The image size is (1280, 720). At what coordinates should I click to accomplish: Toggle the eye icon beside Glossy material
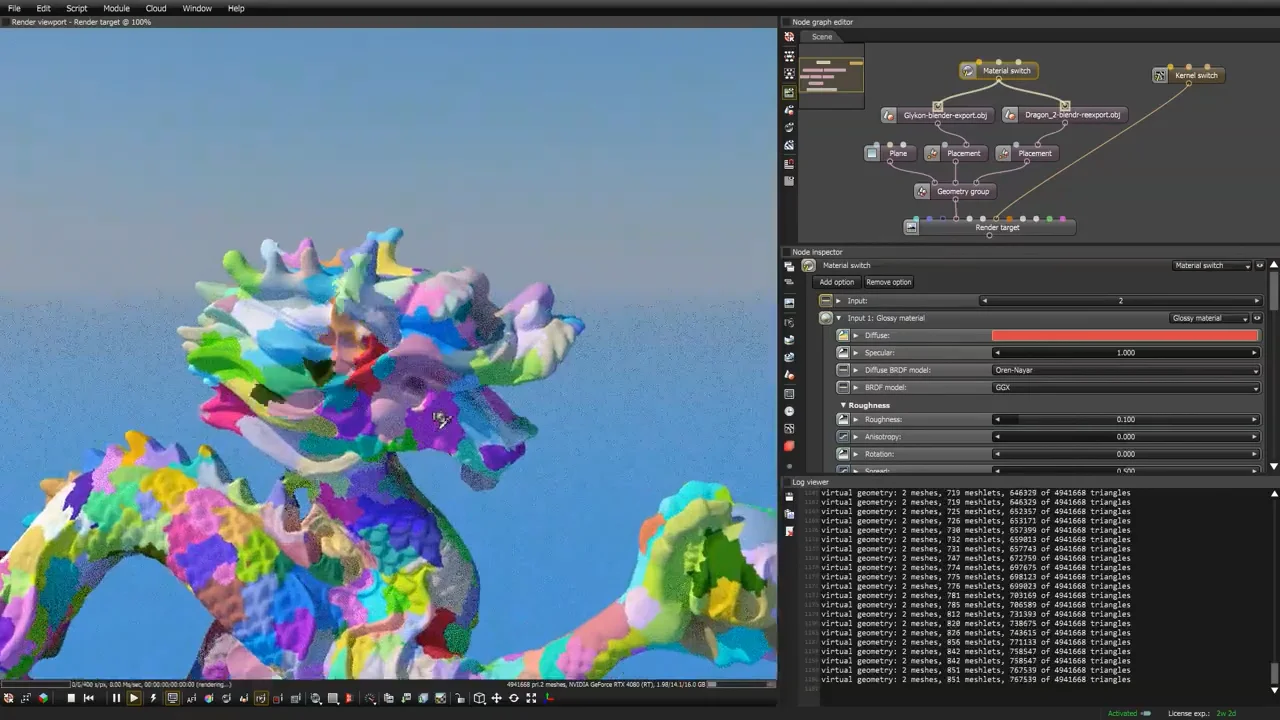click(x=1258, y=318)
